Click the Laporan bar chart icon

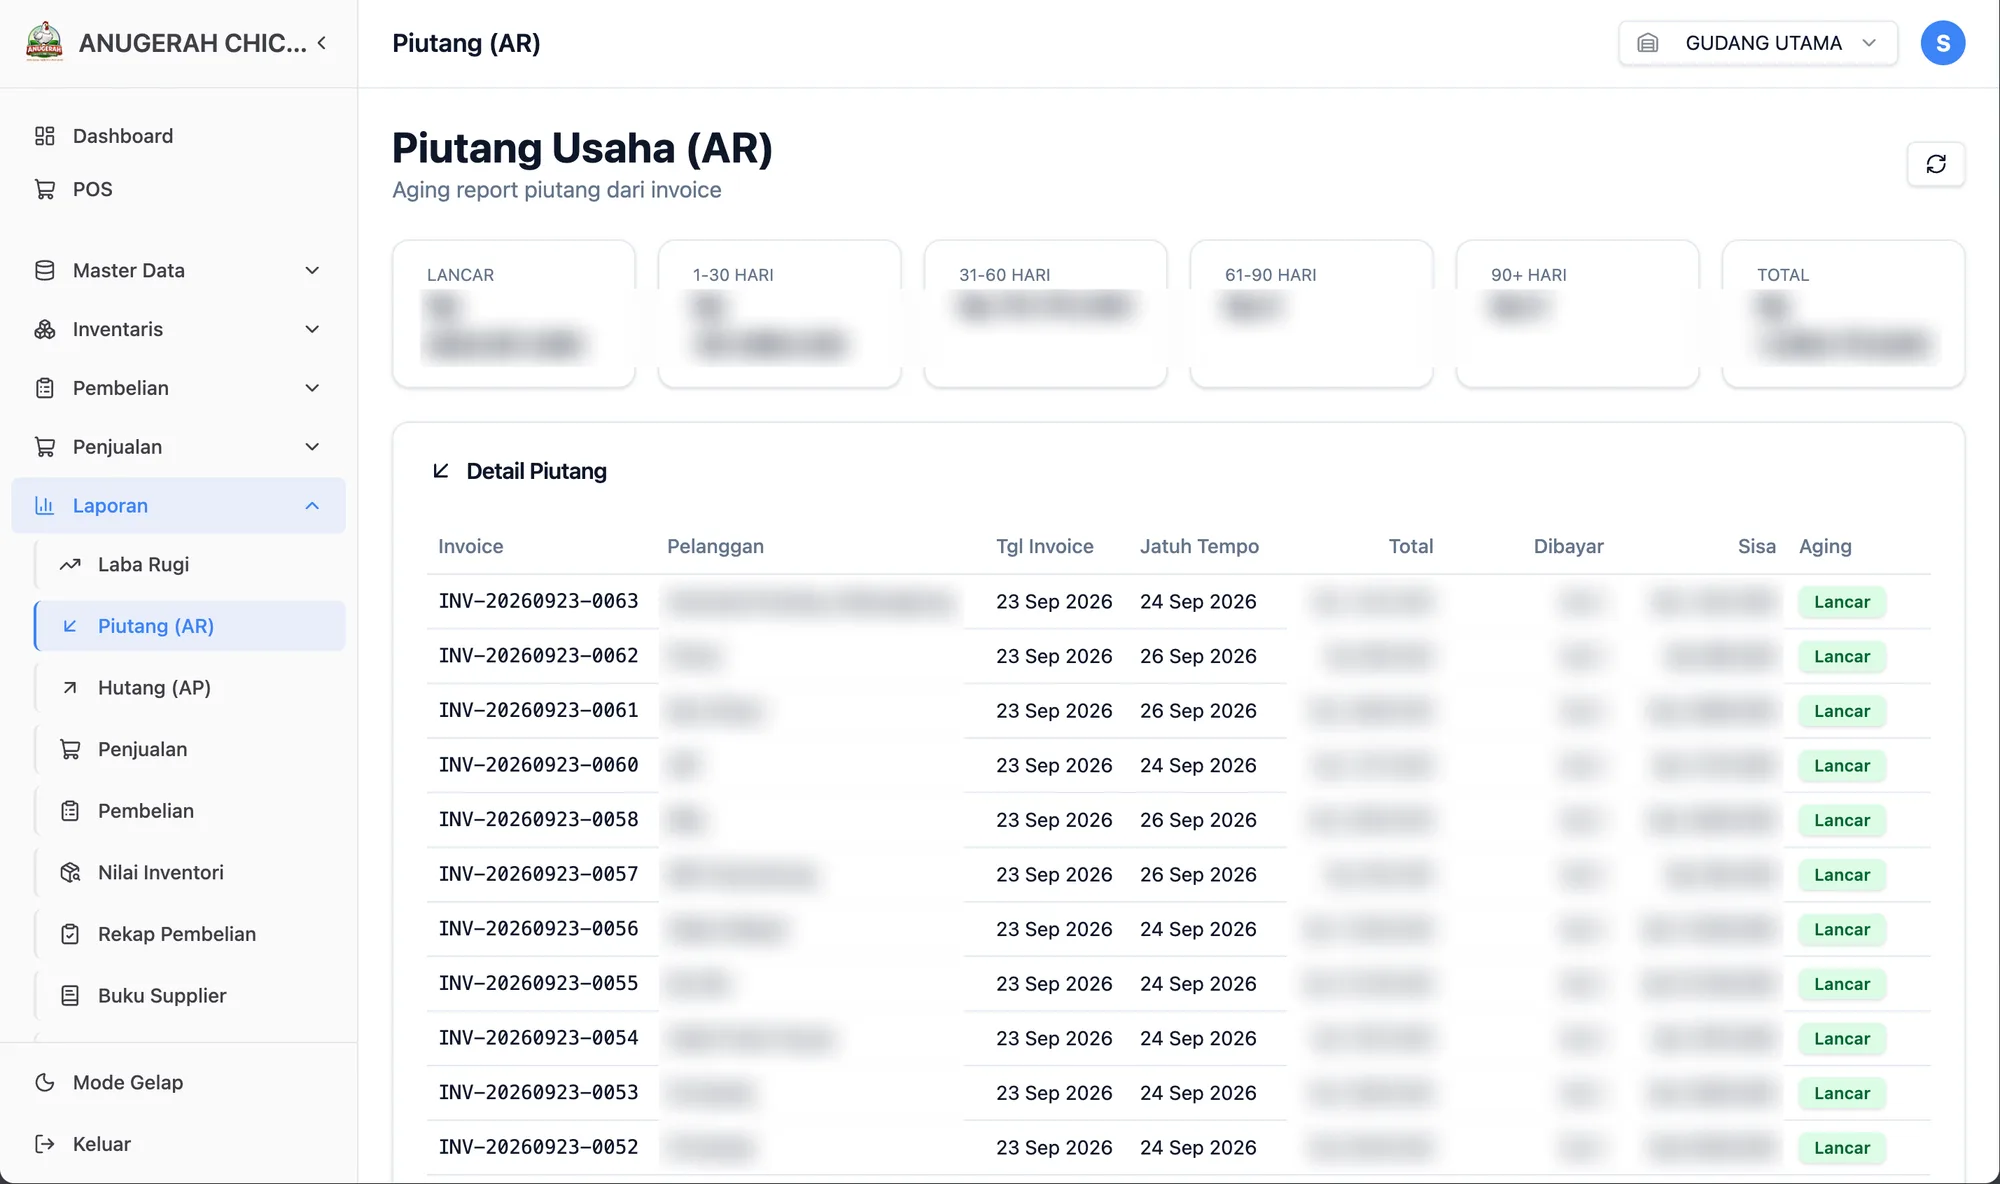pos(45,505)
